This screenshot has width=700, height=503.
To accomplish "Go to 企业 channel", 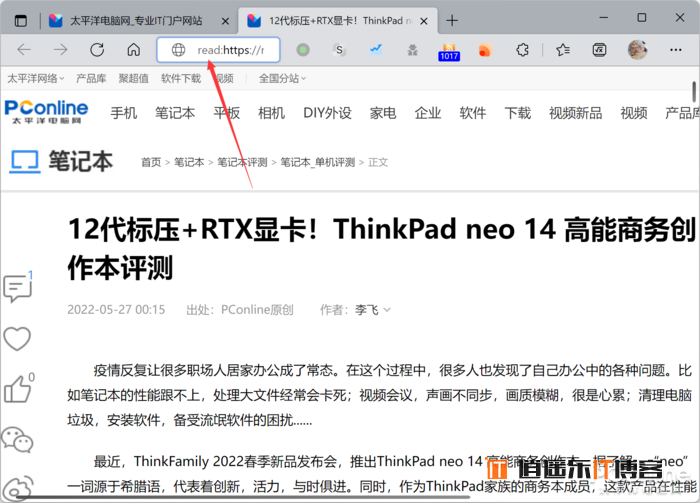I will (x=428, y=113).
